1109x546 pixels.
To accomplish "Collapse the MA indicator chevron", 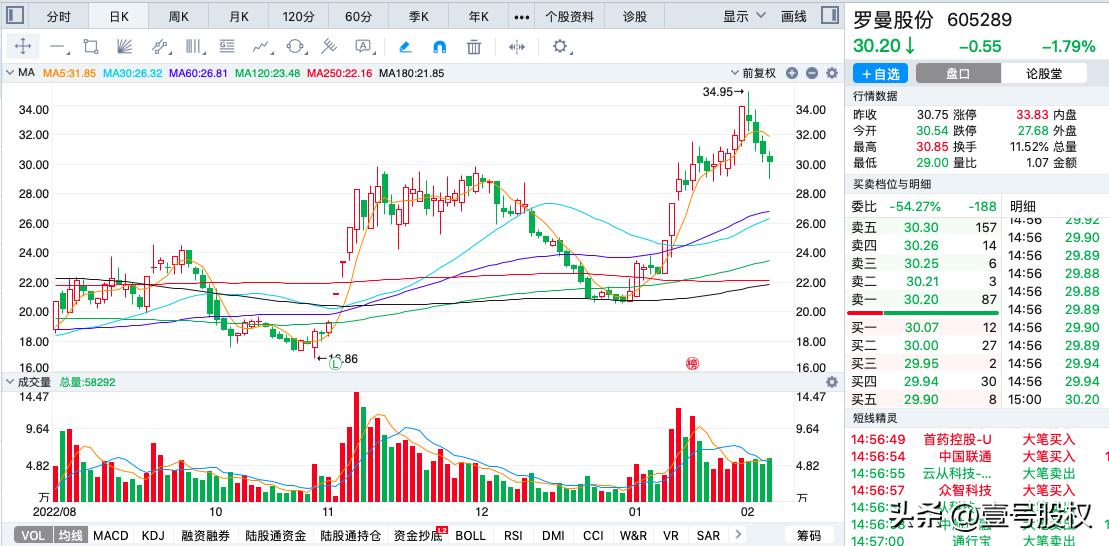I will click(x=10, y=73).
